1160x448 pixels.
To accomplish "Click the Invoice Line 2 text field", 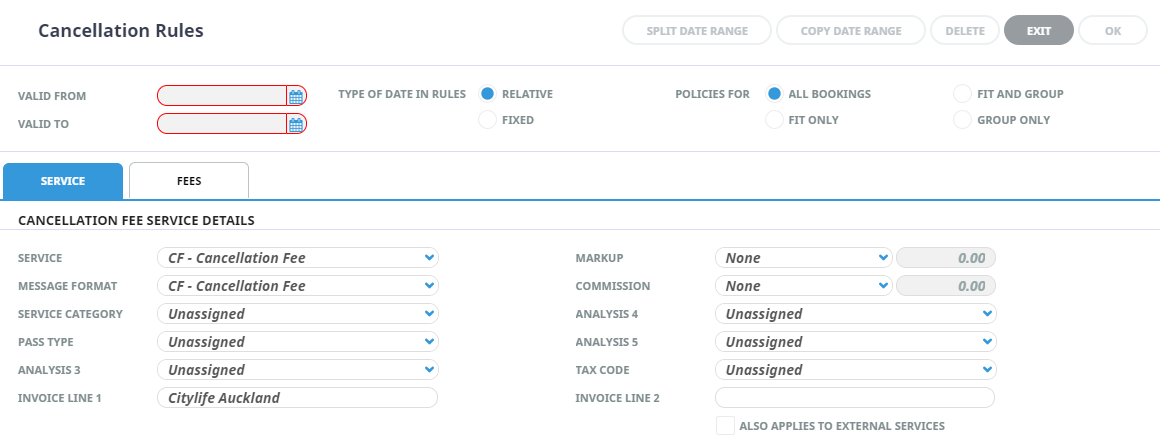I will coord(855,398).
